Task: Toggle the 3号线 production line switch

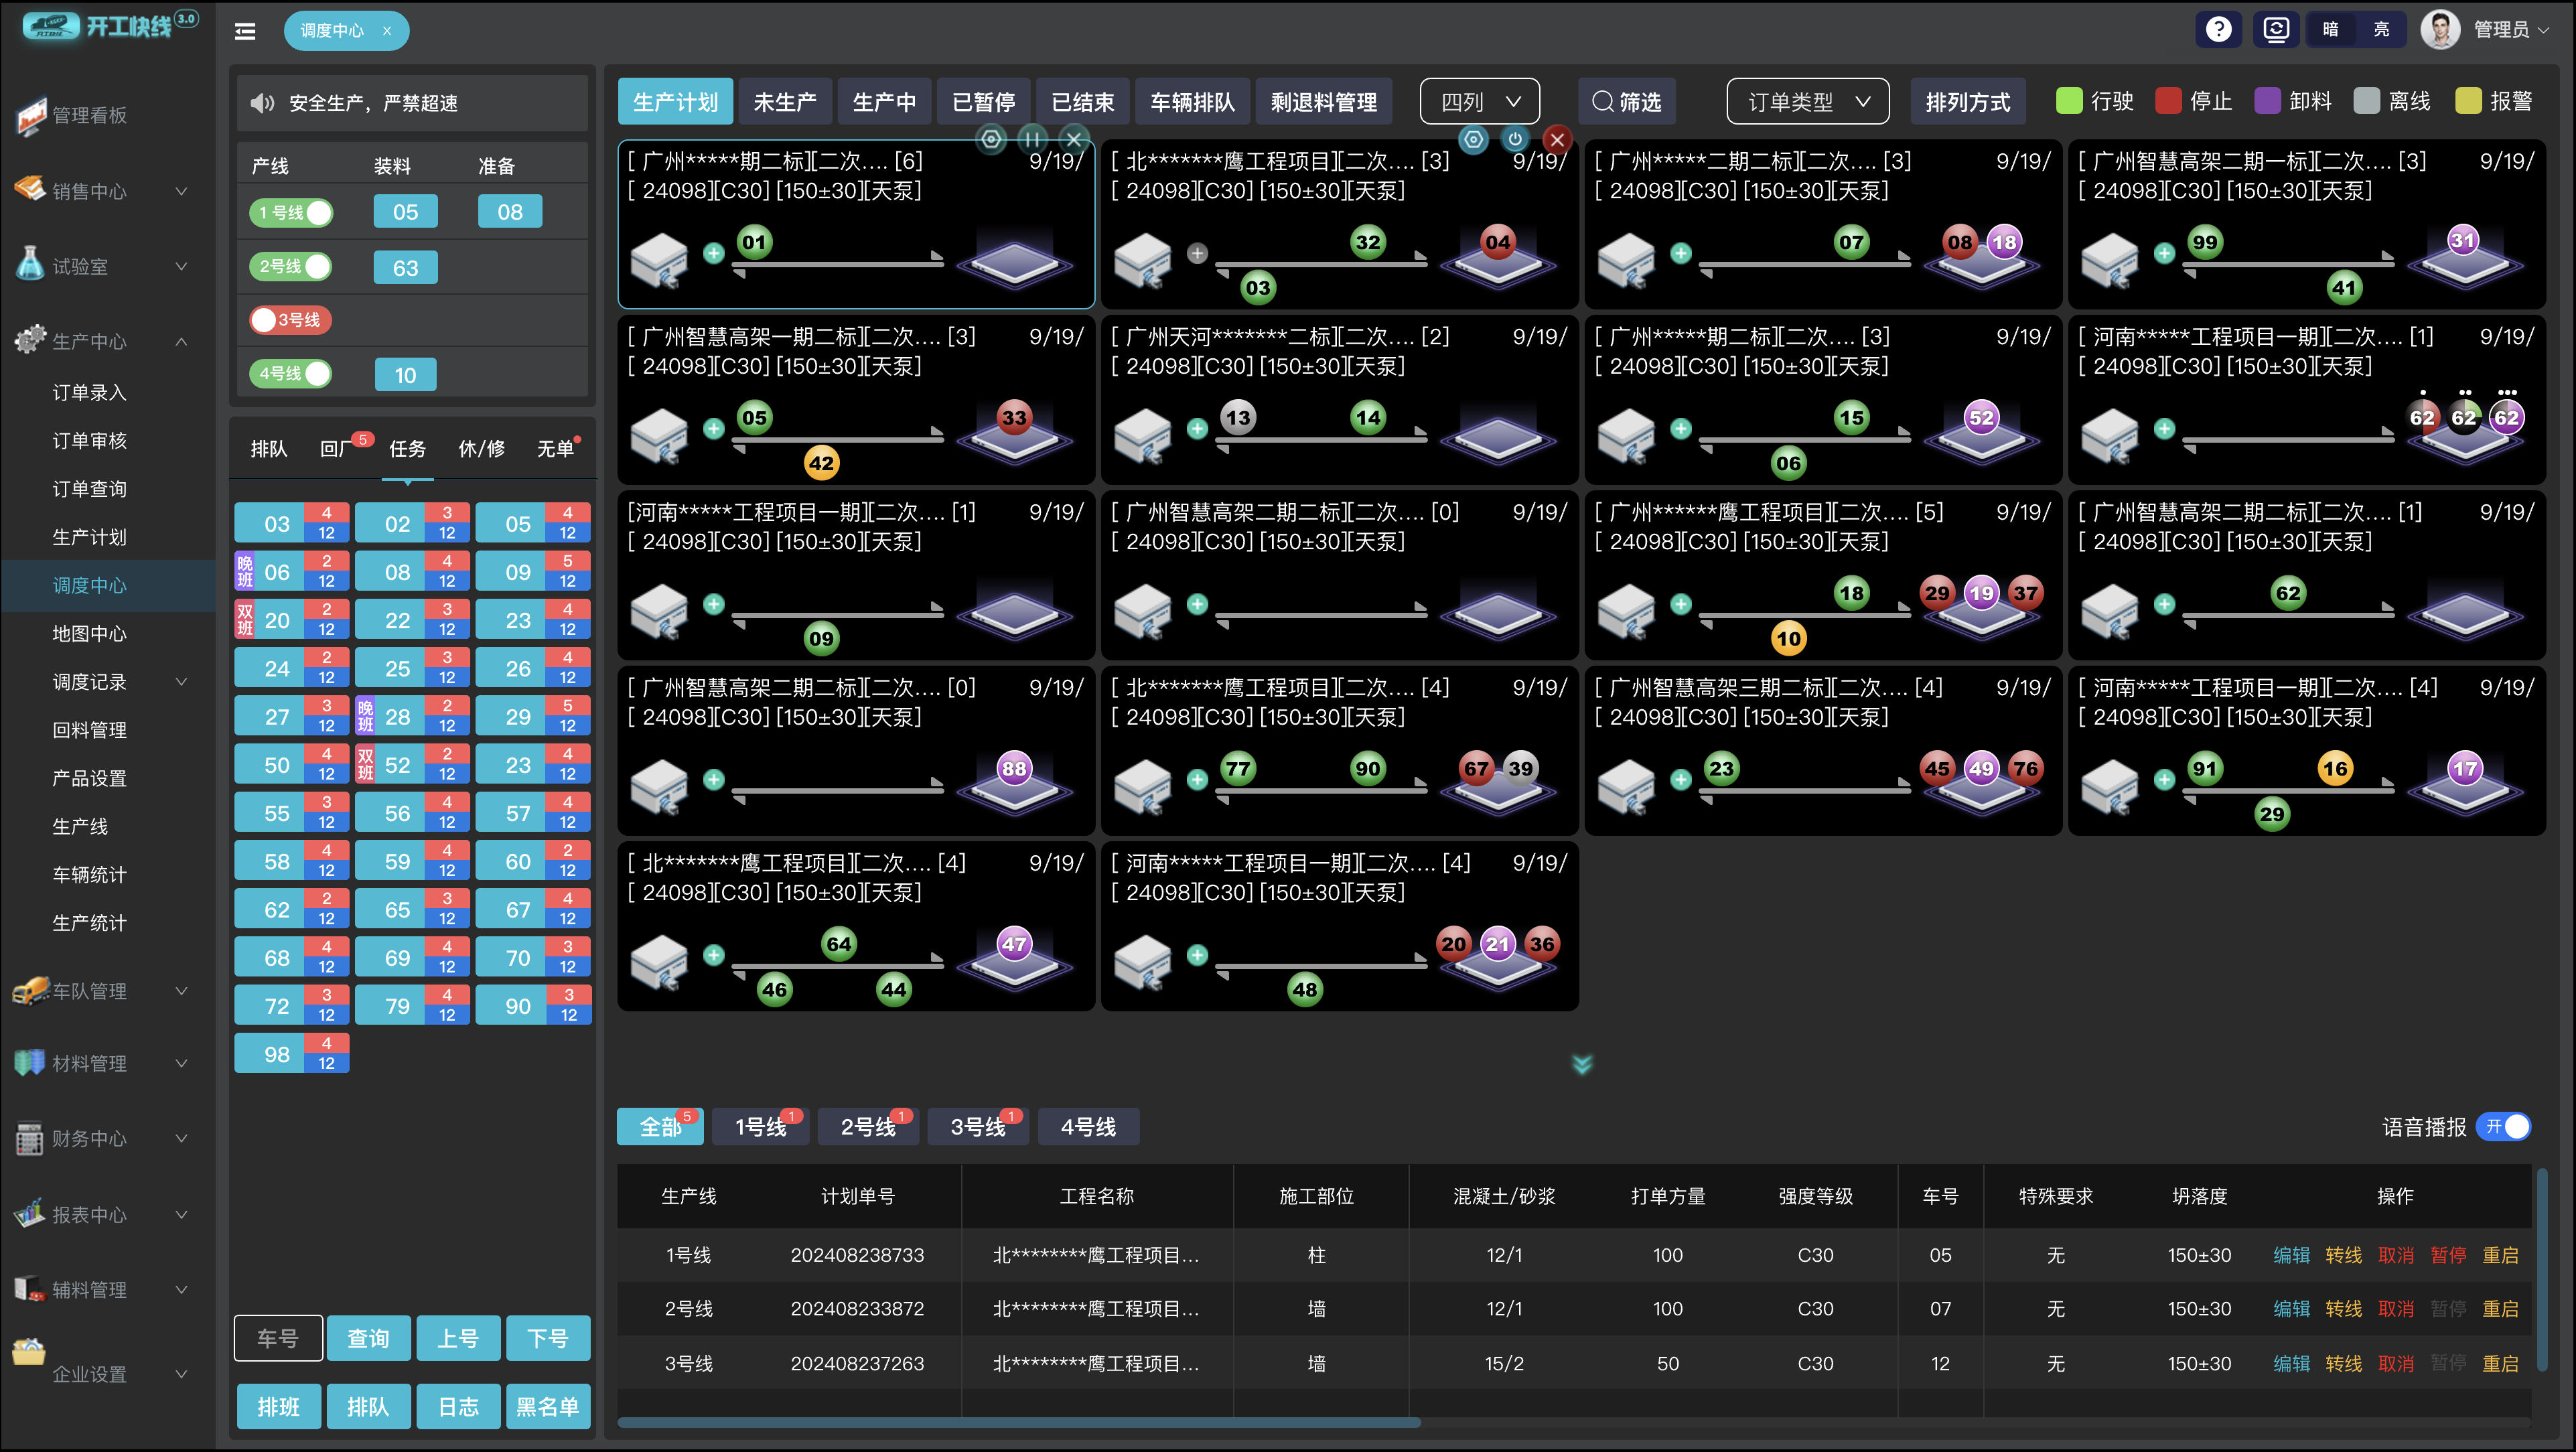Action: click(290, 320)
